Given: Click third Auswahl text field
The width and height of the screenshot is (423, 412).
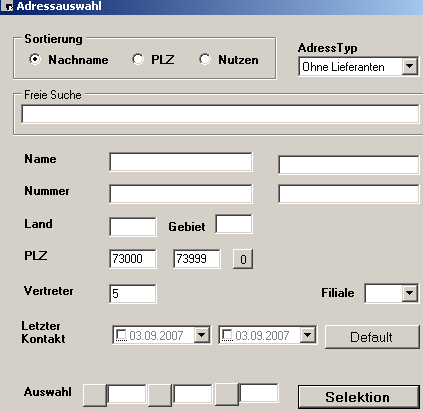Looking at the screenshot, I should pyautogui.click(x=259, y=393).
